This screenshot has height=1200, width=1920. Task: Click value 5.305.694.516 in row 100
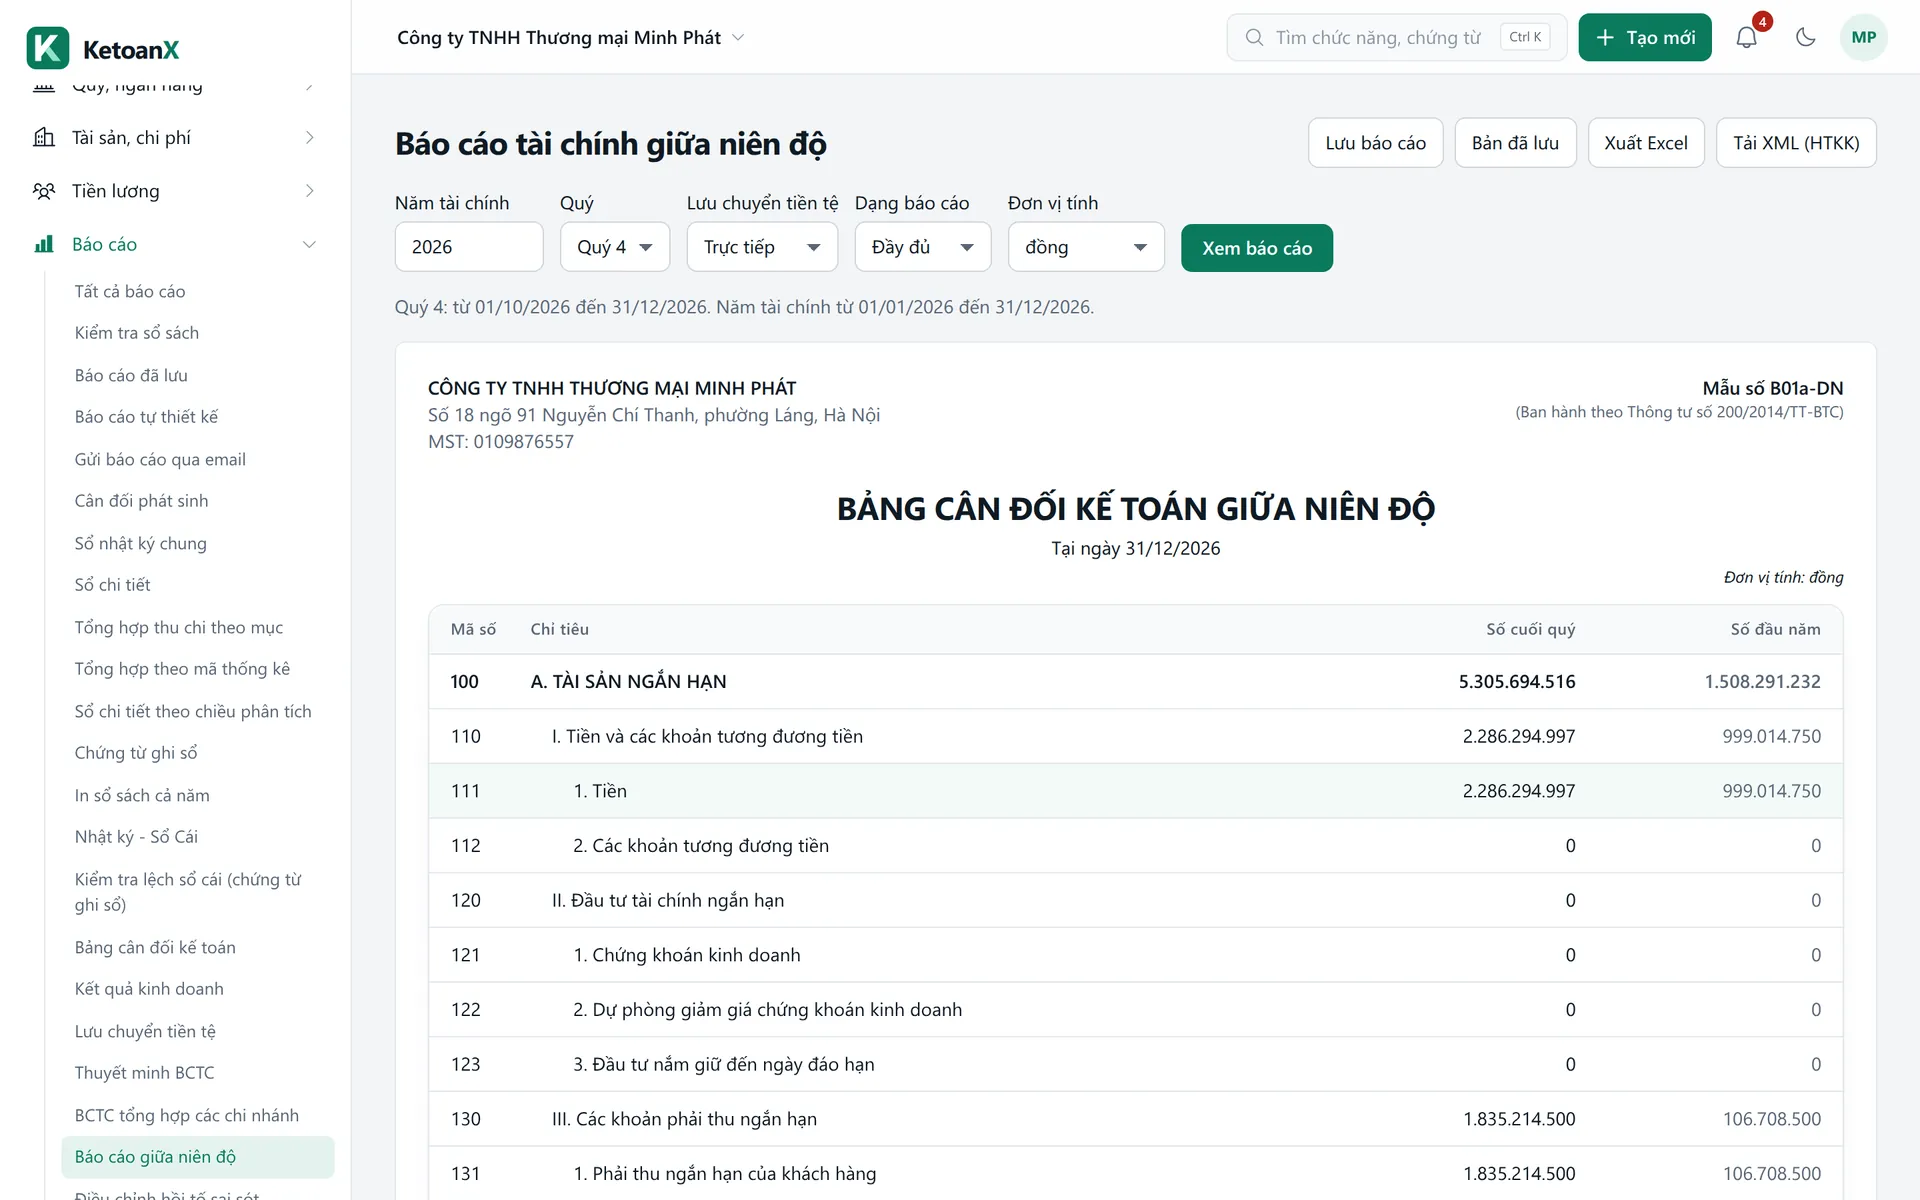1516,682
